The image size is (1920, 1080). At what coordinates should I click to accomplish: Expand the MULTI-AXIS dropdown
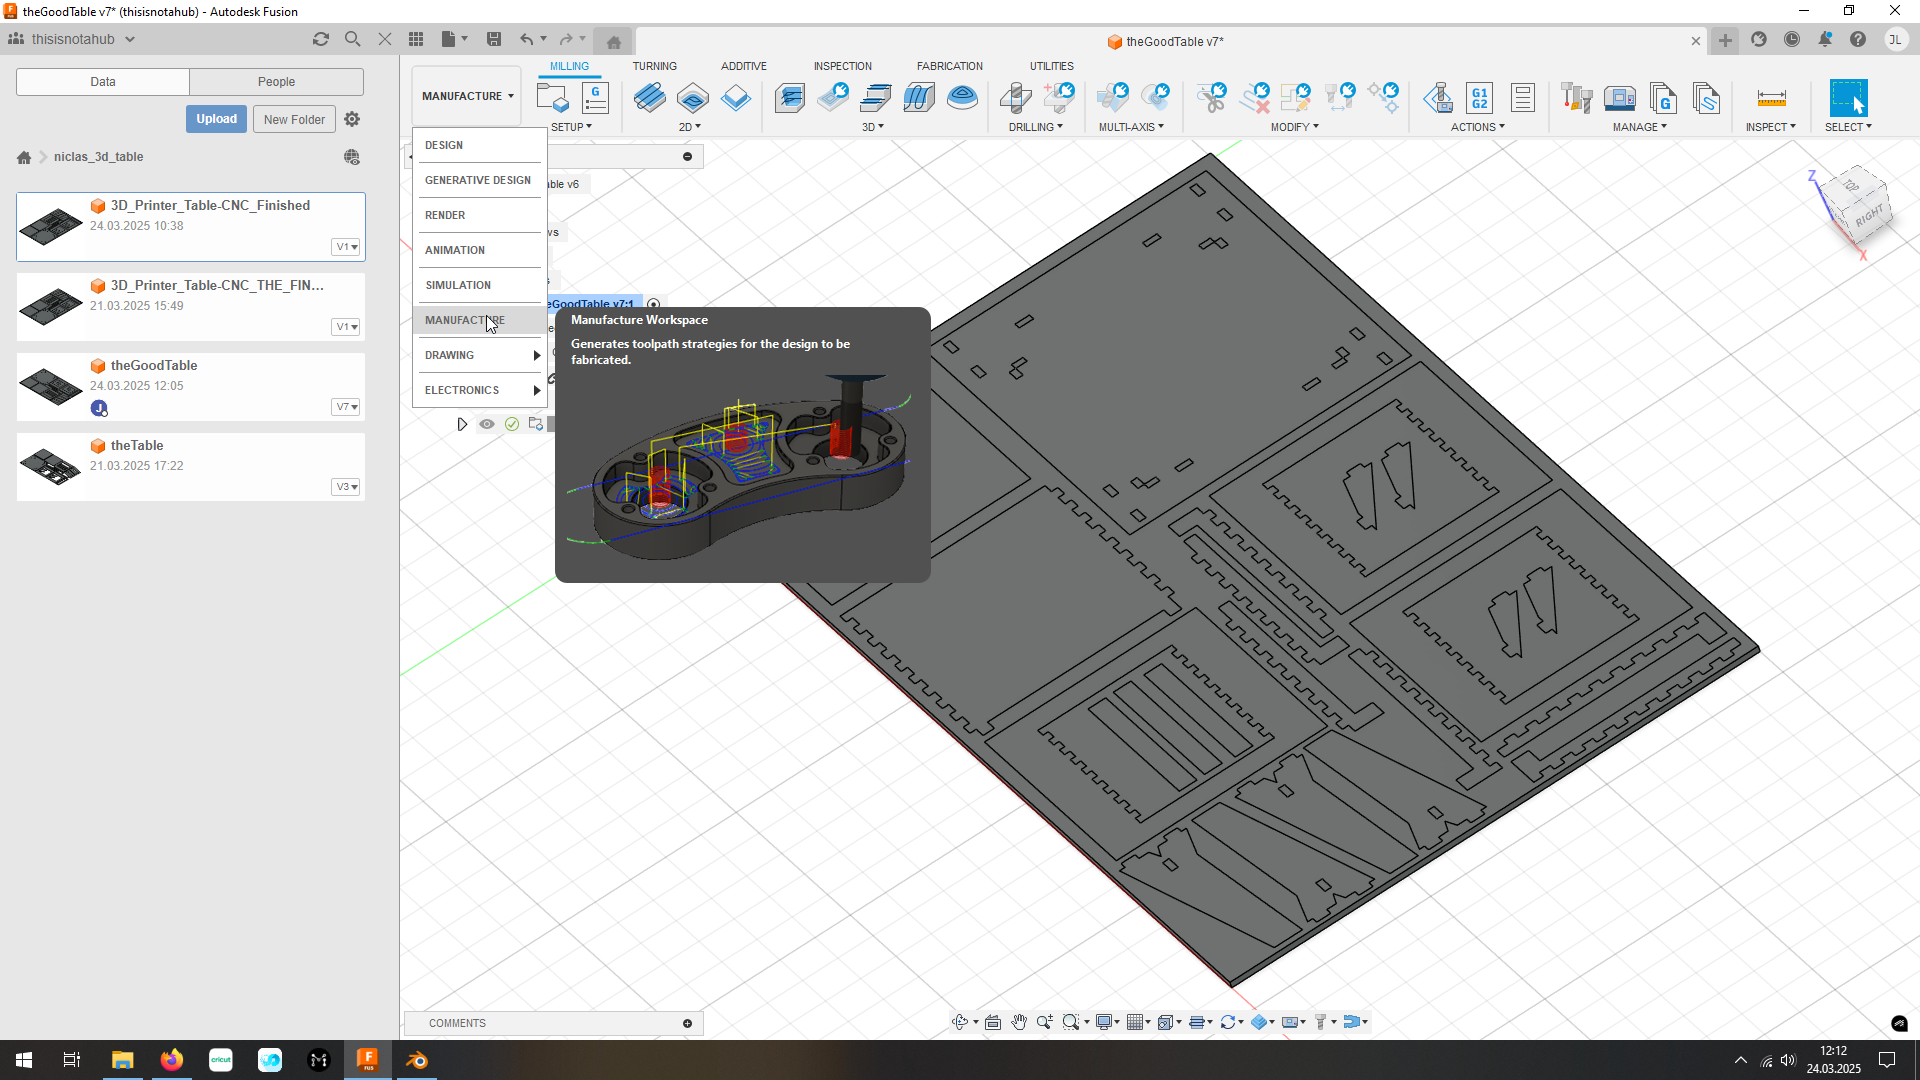pyautogui.click(x=1131, y=127)
